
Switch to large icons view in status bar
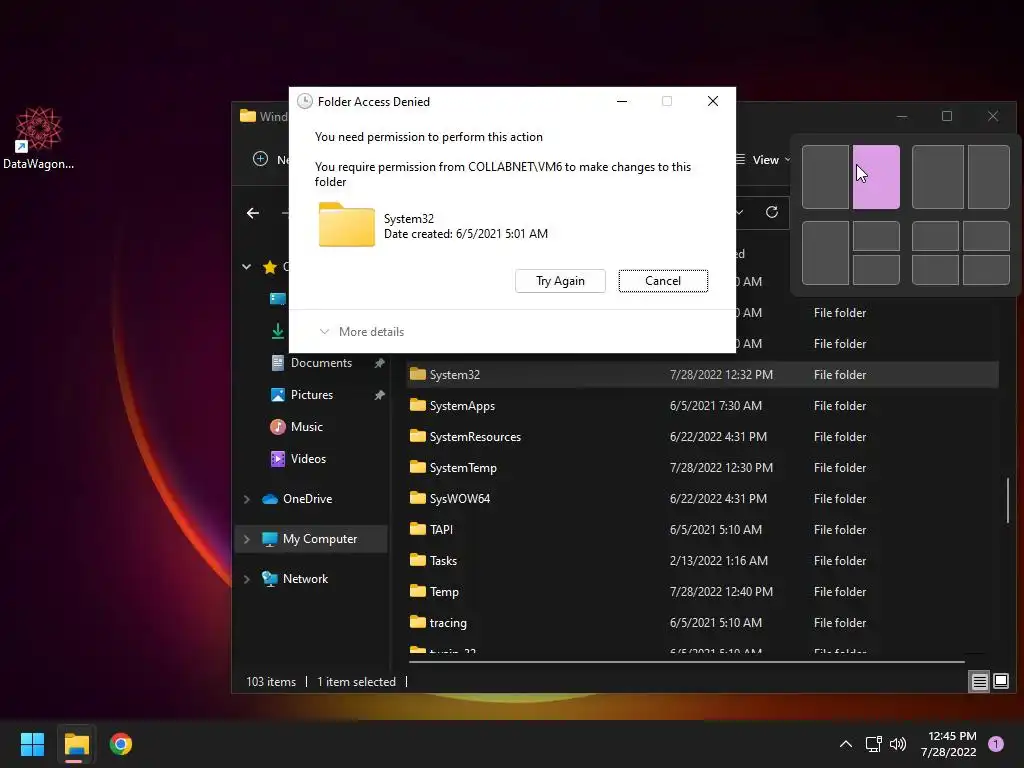[1000, 682]
